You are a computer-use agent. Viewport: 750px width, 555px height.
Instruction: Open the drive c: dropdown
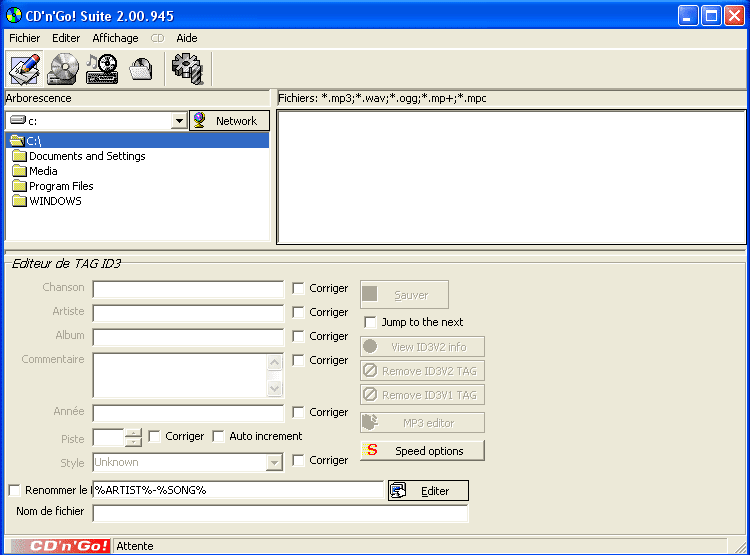click(179, 121)
